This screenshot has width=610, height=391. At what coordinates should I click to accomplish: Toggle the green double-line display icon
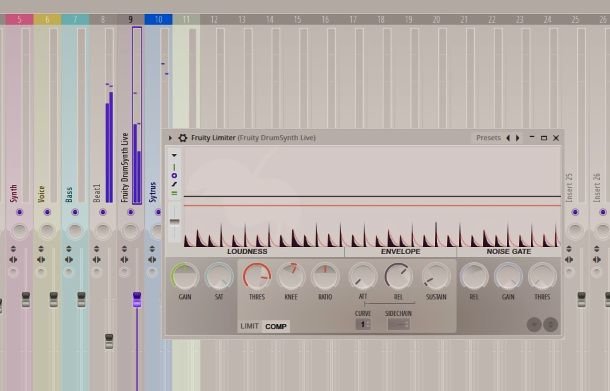pyautogui.click(x=174, y=193)
